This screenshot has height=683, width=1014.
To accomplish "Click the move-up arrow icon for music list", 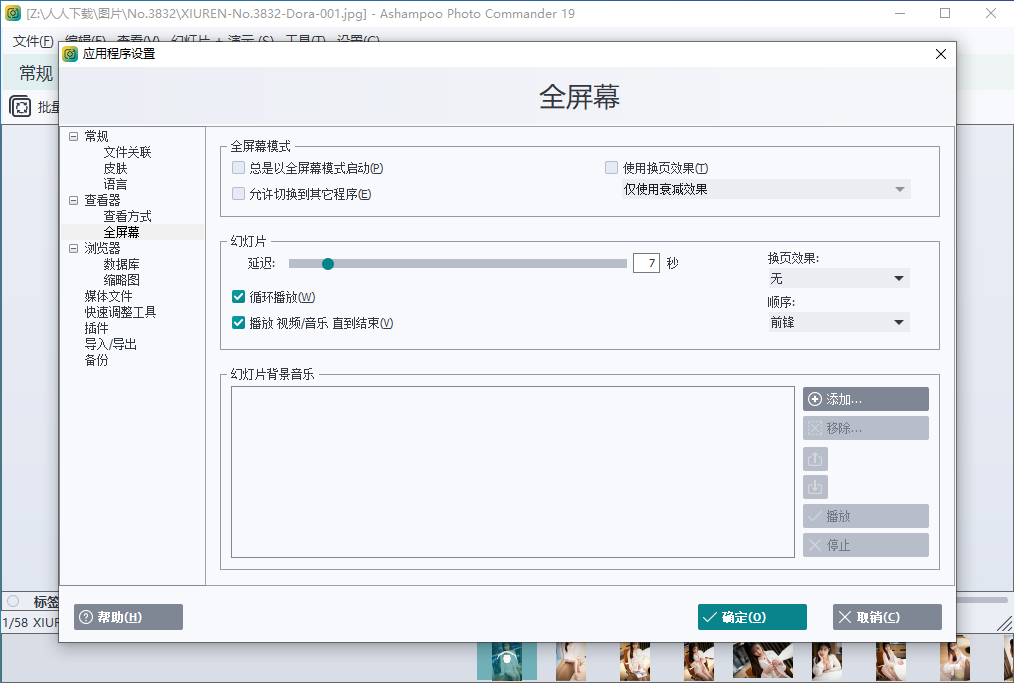I will pyautogui.click(x=814, y=458).
